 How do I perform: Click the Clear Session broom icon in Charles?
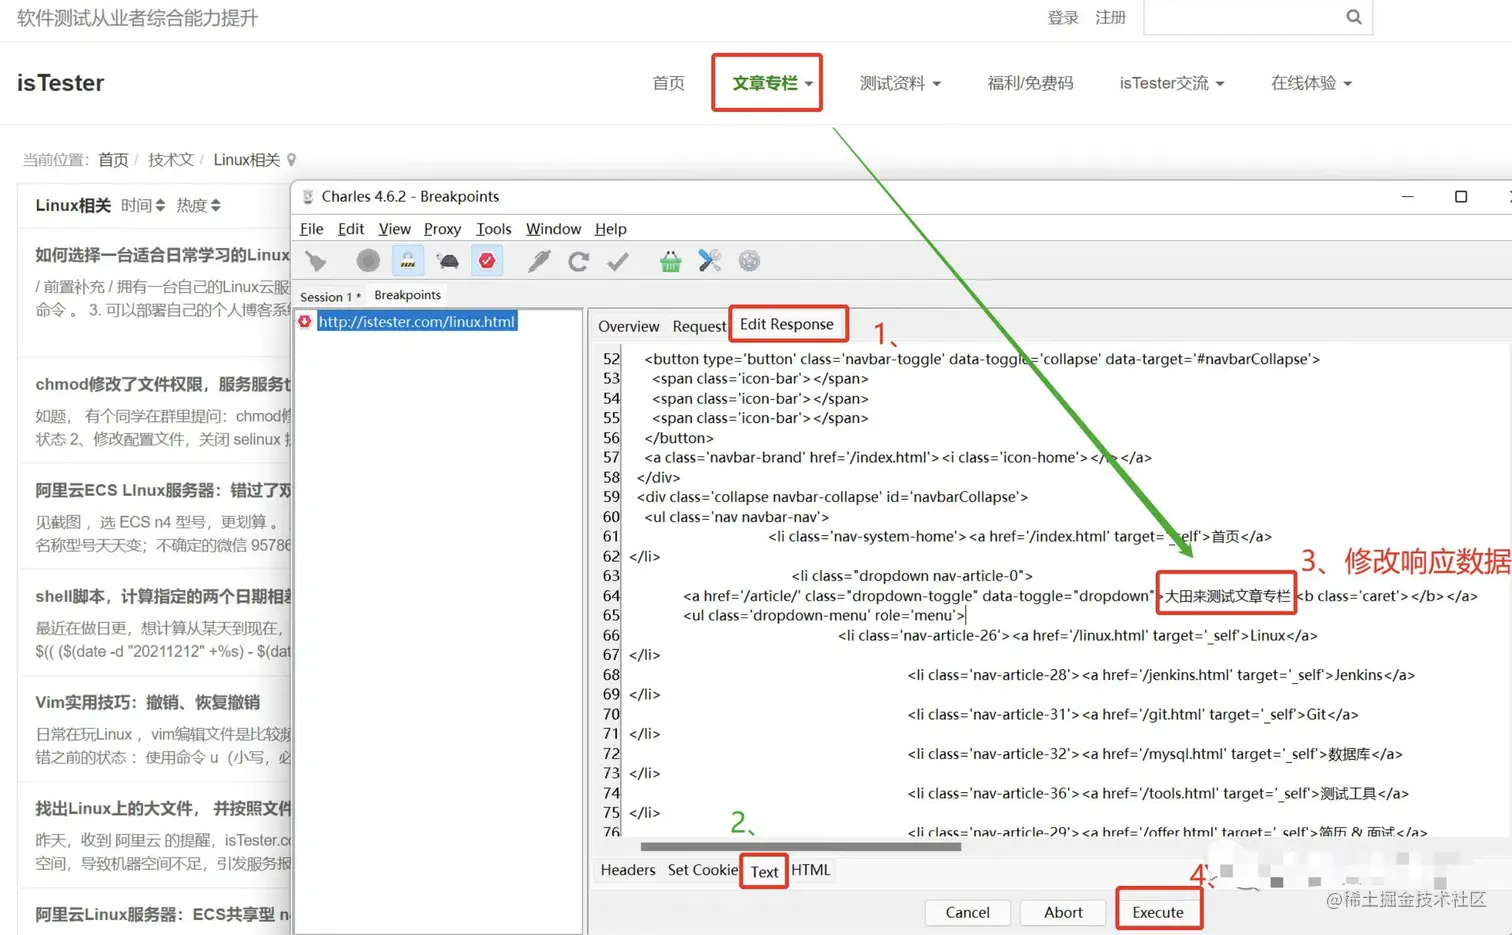point(316,261)
